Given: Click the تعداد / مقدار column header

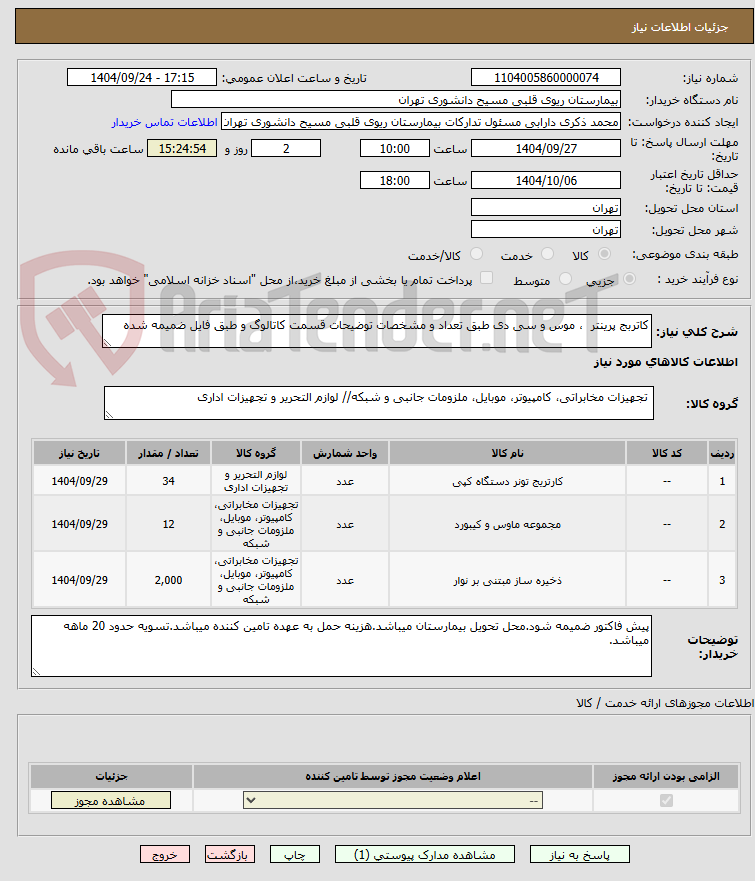Looking at the screenshot, I should [169, 453].
